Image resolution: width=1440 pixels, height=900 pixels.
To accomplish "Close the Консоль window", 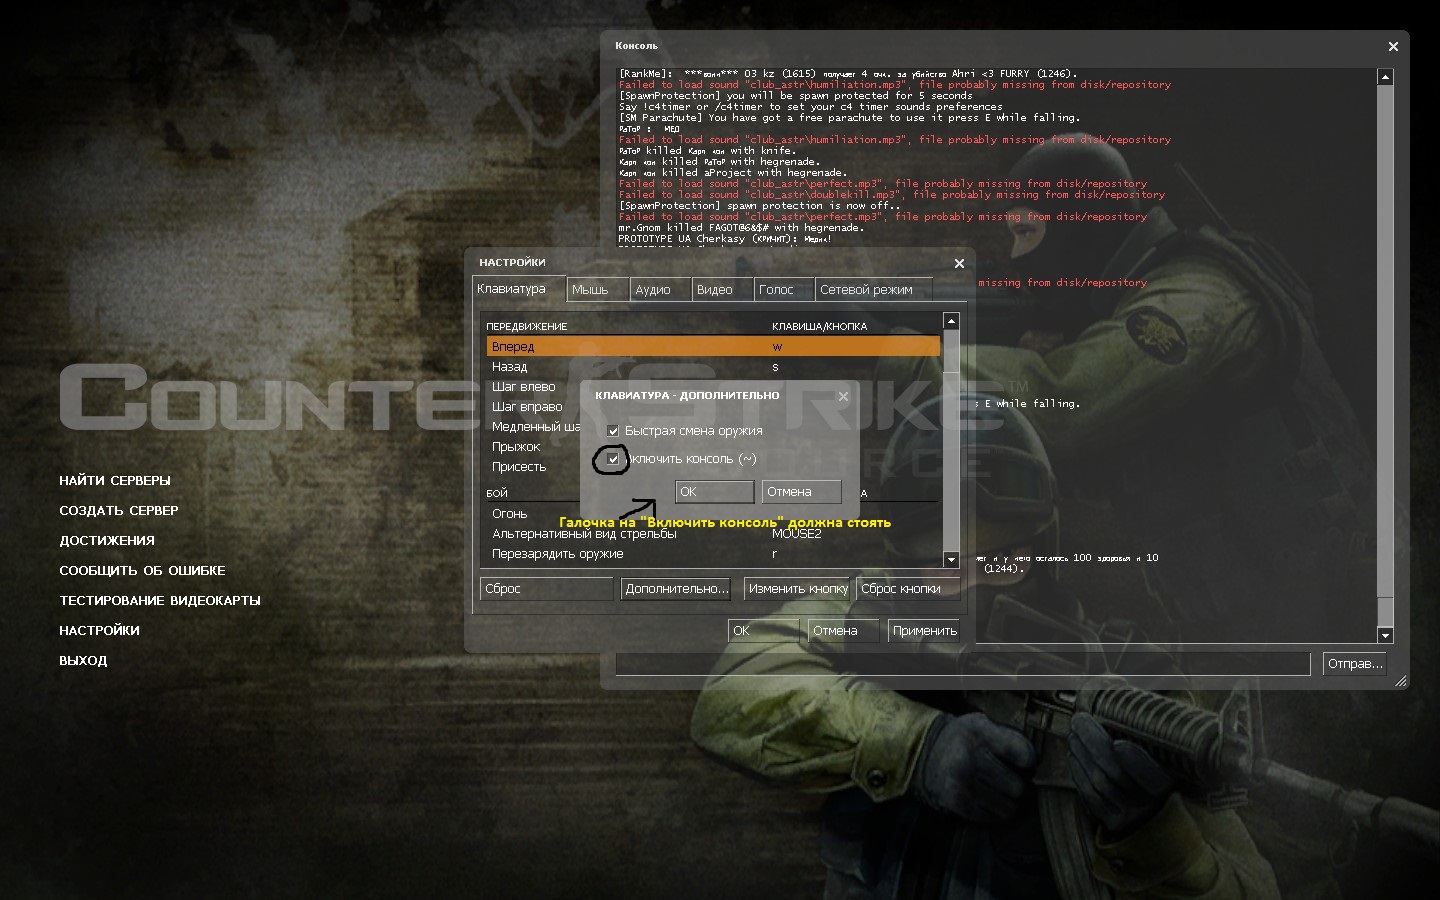I will click(x=1393, y=46).
